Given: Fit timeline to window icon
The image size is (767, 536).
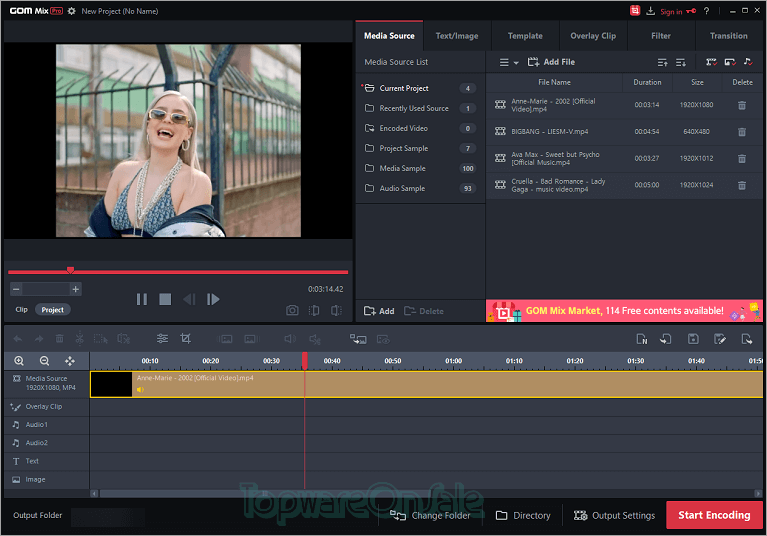Looking at the screenshot, I should pos(70,361).
